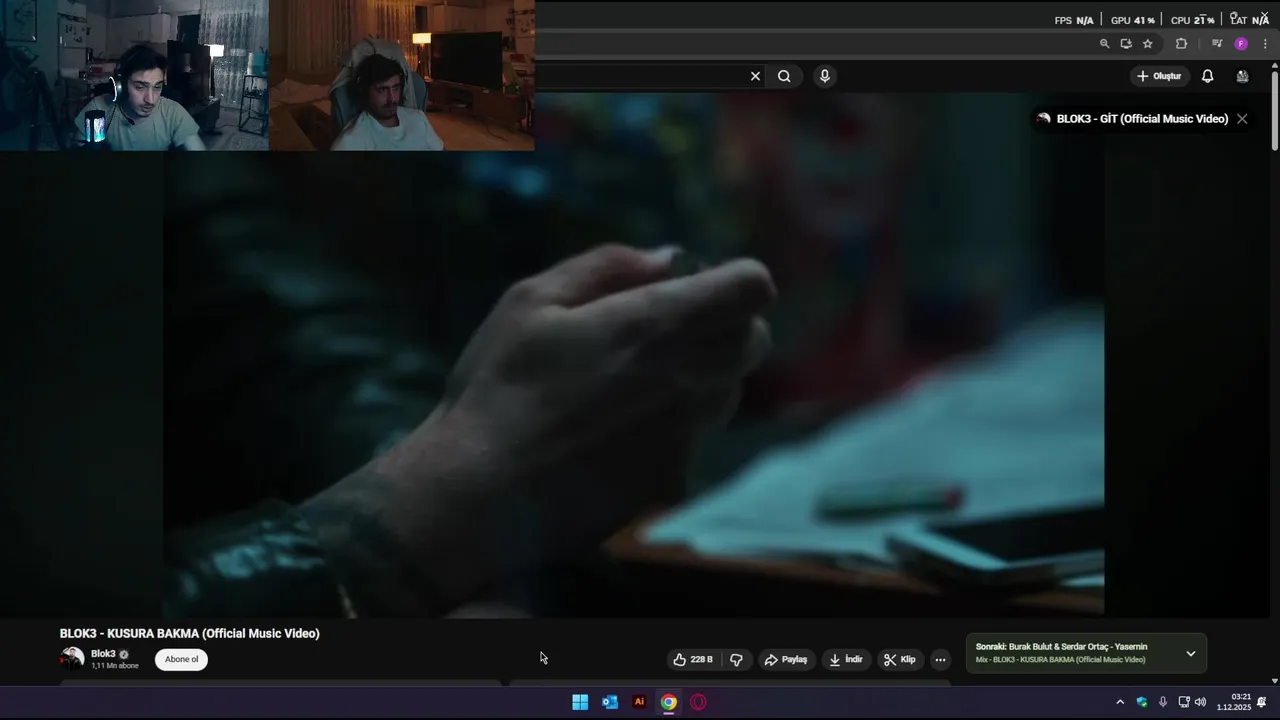This screenshot has height=720, width=1280.
Task: Start voice search with the microphone icon
Action: coord(824,76)
